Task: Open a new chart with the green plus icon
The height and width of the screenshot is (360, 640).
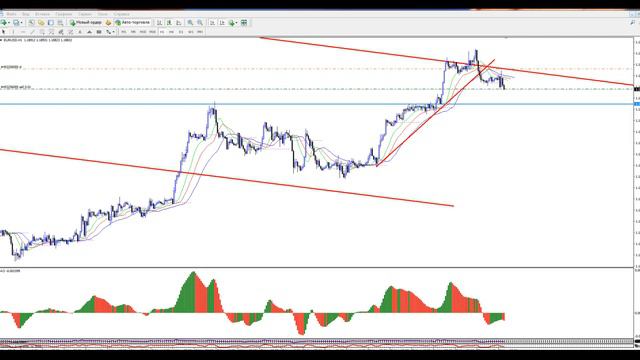Action: point(4,23)
